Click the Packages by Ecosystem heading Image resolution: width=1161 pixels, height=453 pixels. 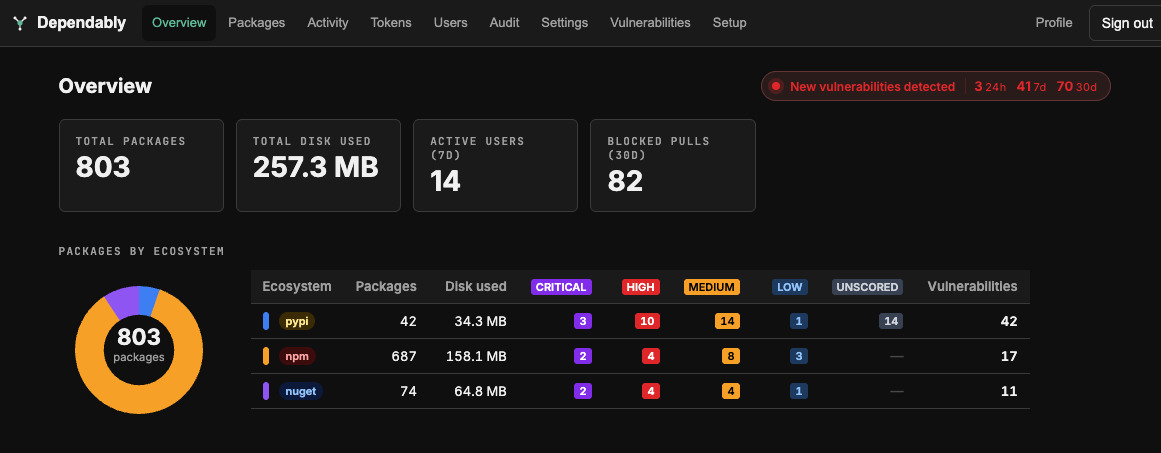click(141, 252)
